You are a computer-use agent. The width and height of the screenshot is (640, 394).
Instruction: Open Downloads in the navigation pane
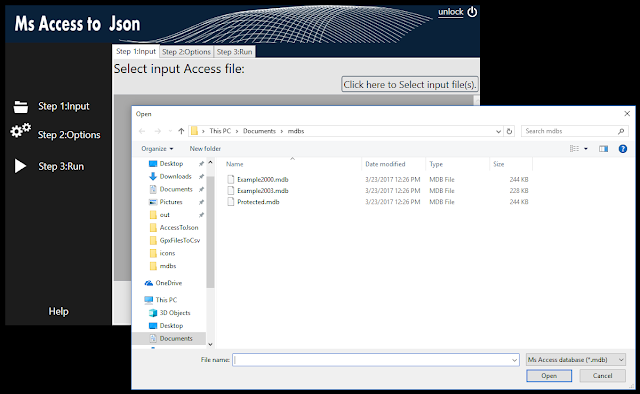176,176
